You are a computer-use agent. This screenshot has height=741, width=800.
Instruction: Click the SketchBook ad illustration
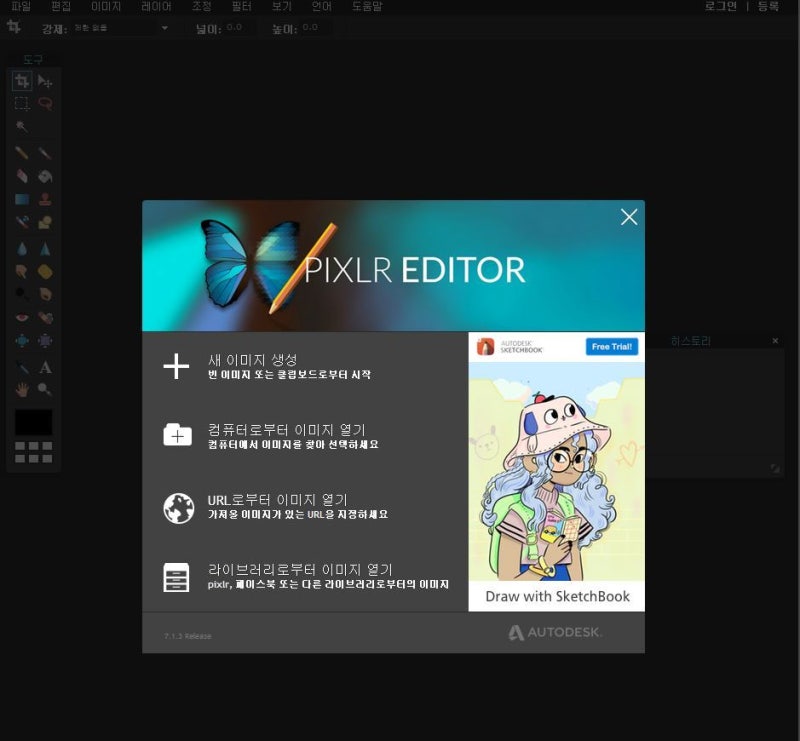[557, 471]
